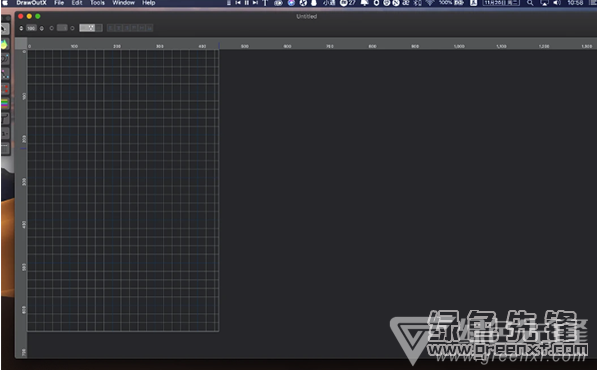
Task: Toggle the round button before the gray field
Action: tap(52, 28)
